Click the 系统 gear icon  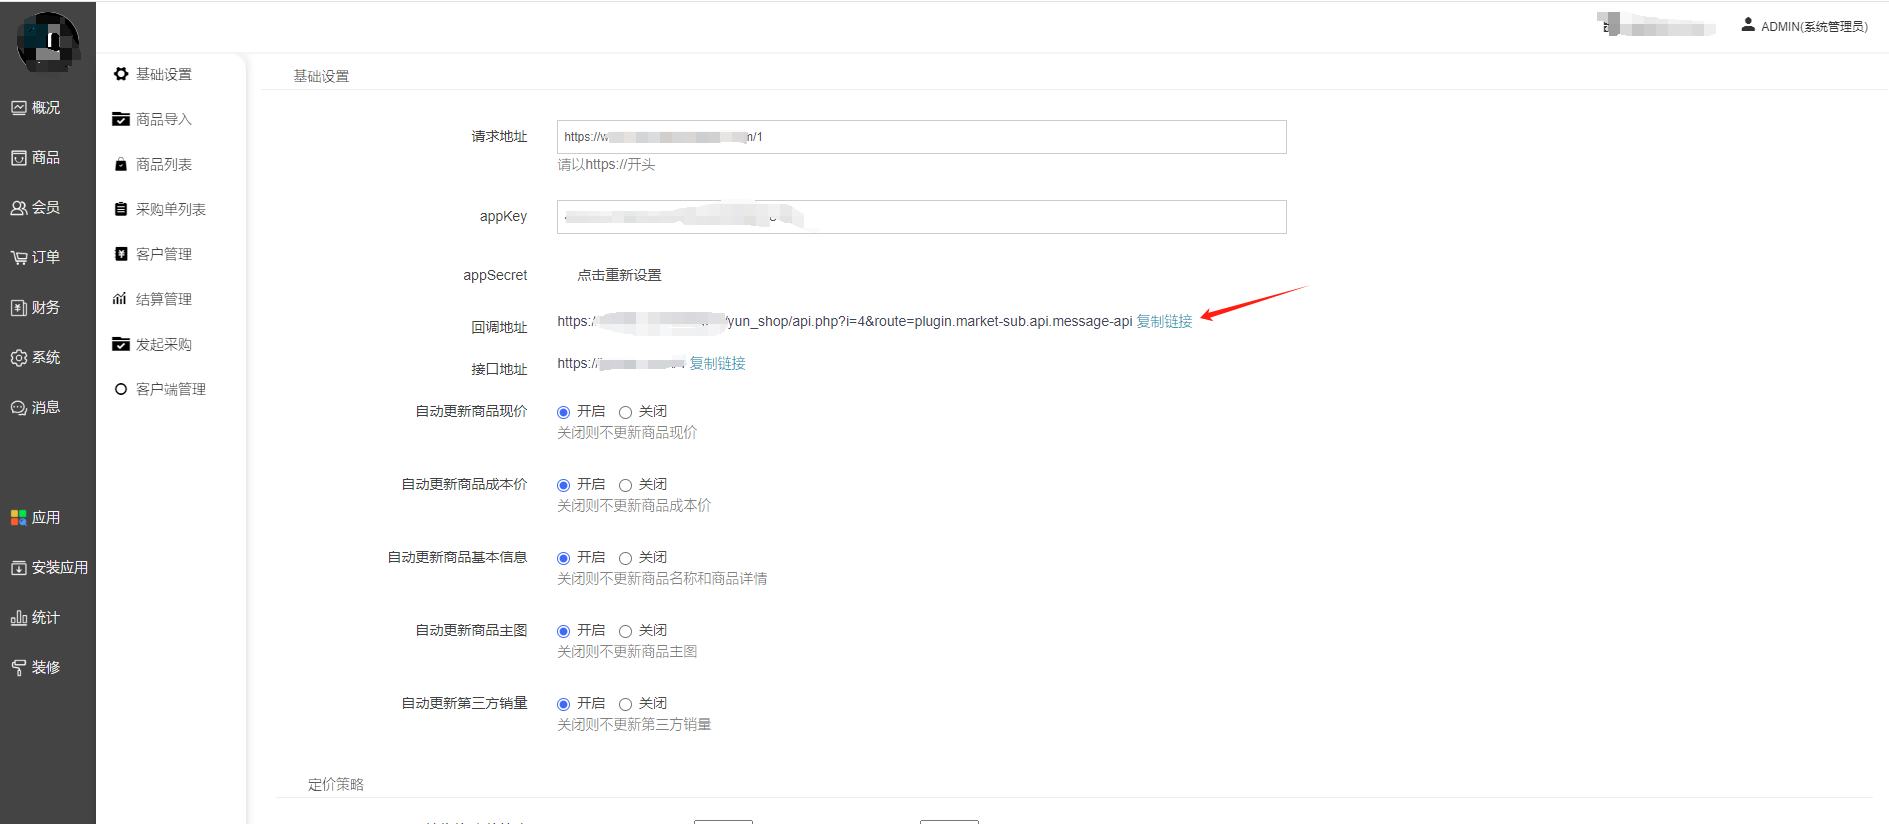coord(19,358)
